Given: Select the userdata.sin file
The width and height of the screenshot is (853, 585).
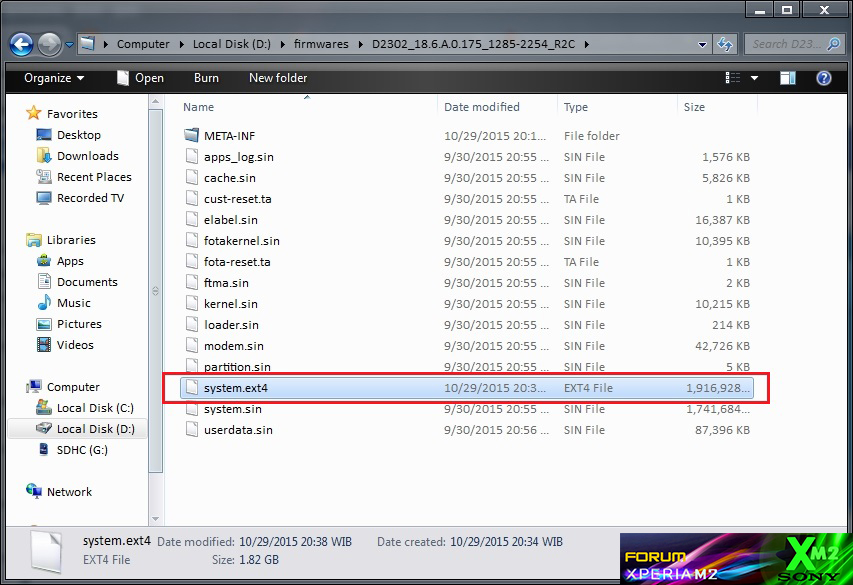Looking at the screenshot, I should pos(240,429).
